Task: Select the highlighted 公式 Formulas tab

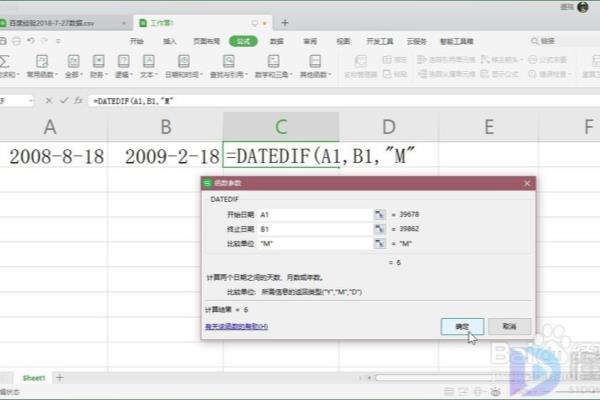Action: (243, 41)
